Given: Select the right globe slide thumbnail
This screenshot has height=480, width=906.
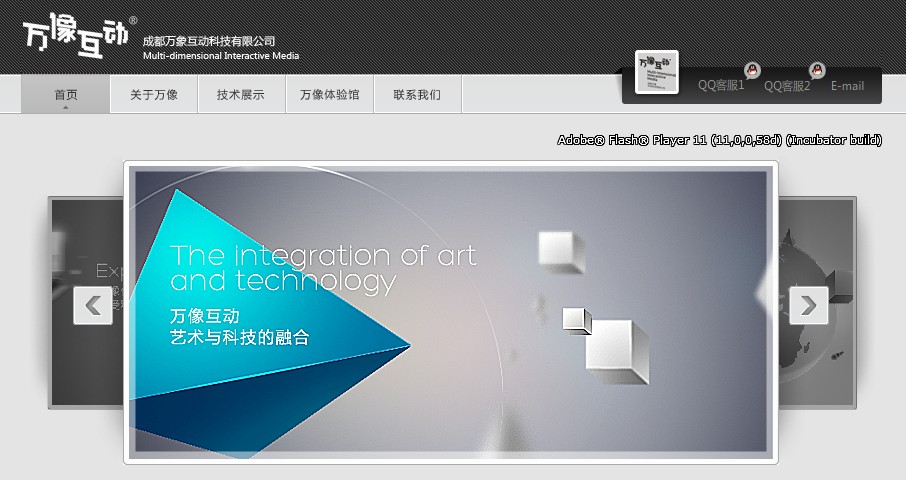Looking at the screenshot, I should coord(816,303).
